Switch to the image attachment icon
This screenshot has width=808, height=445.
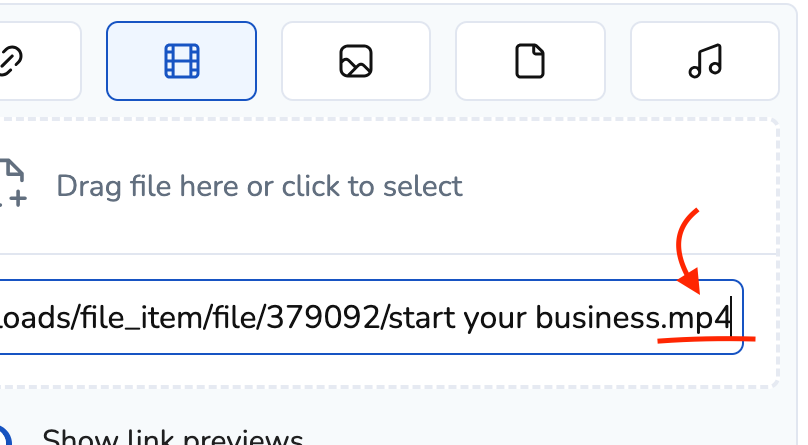tap(356, 61)
